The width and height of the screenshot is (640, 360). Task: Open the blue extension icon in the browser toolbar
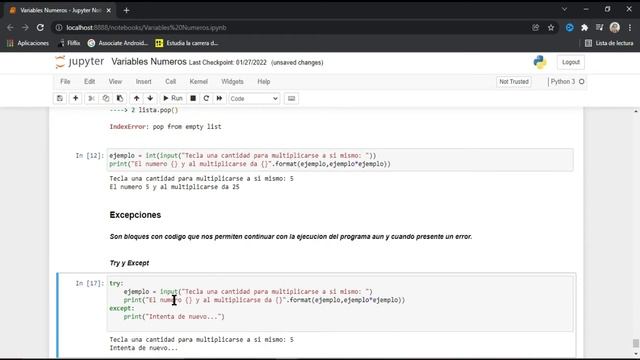(569, 28)
